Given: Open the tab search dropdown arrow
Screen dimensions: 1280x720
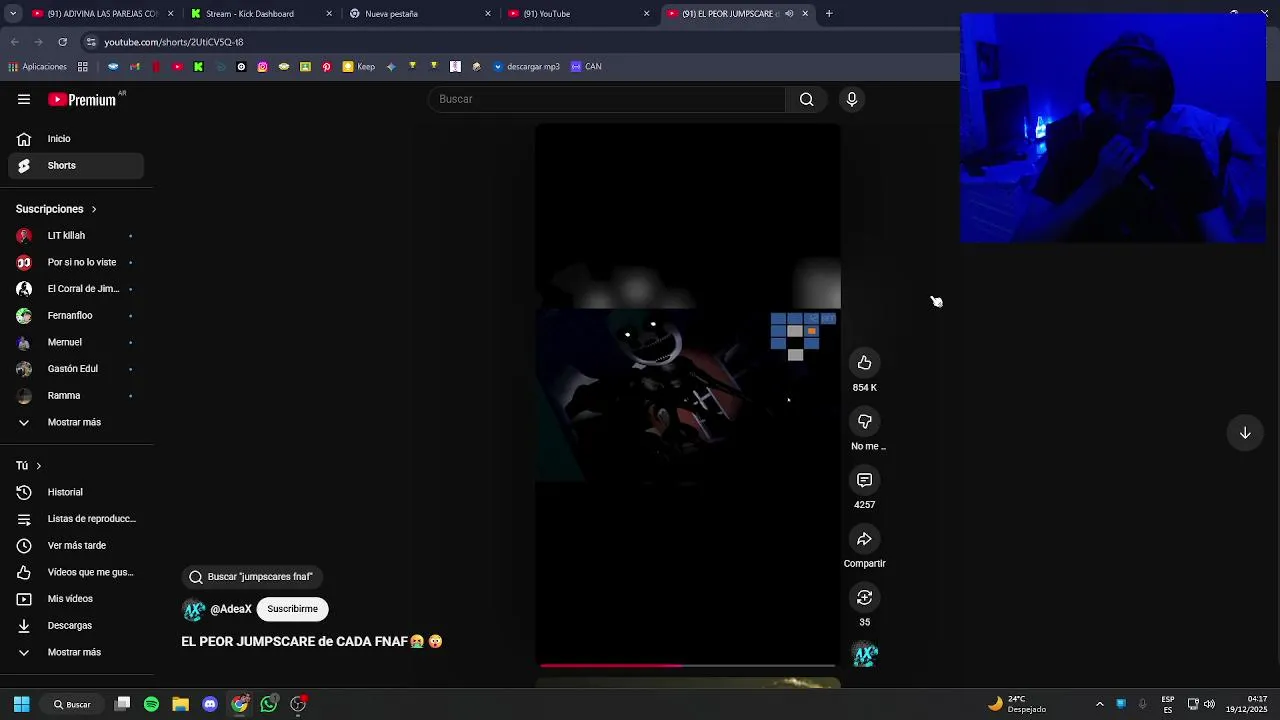Looking at the screenshot, I should click(x=12, y=14).
